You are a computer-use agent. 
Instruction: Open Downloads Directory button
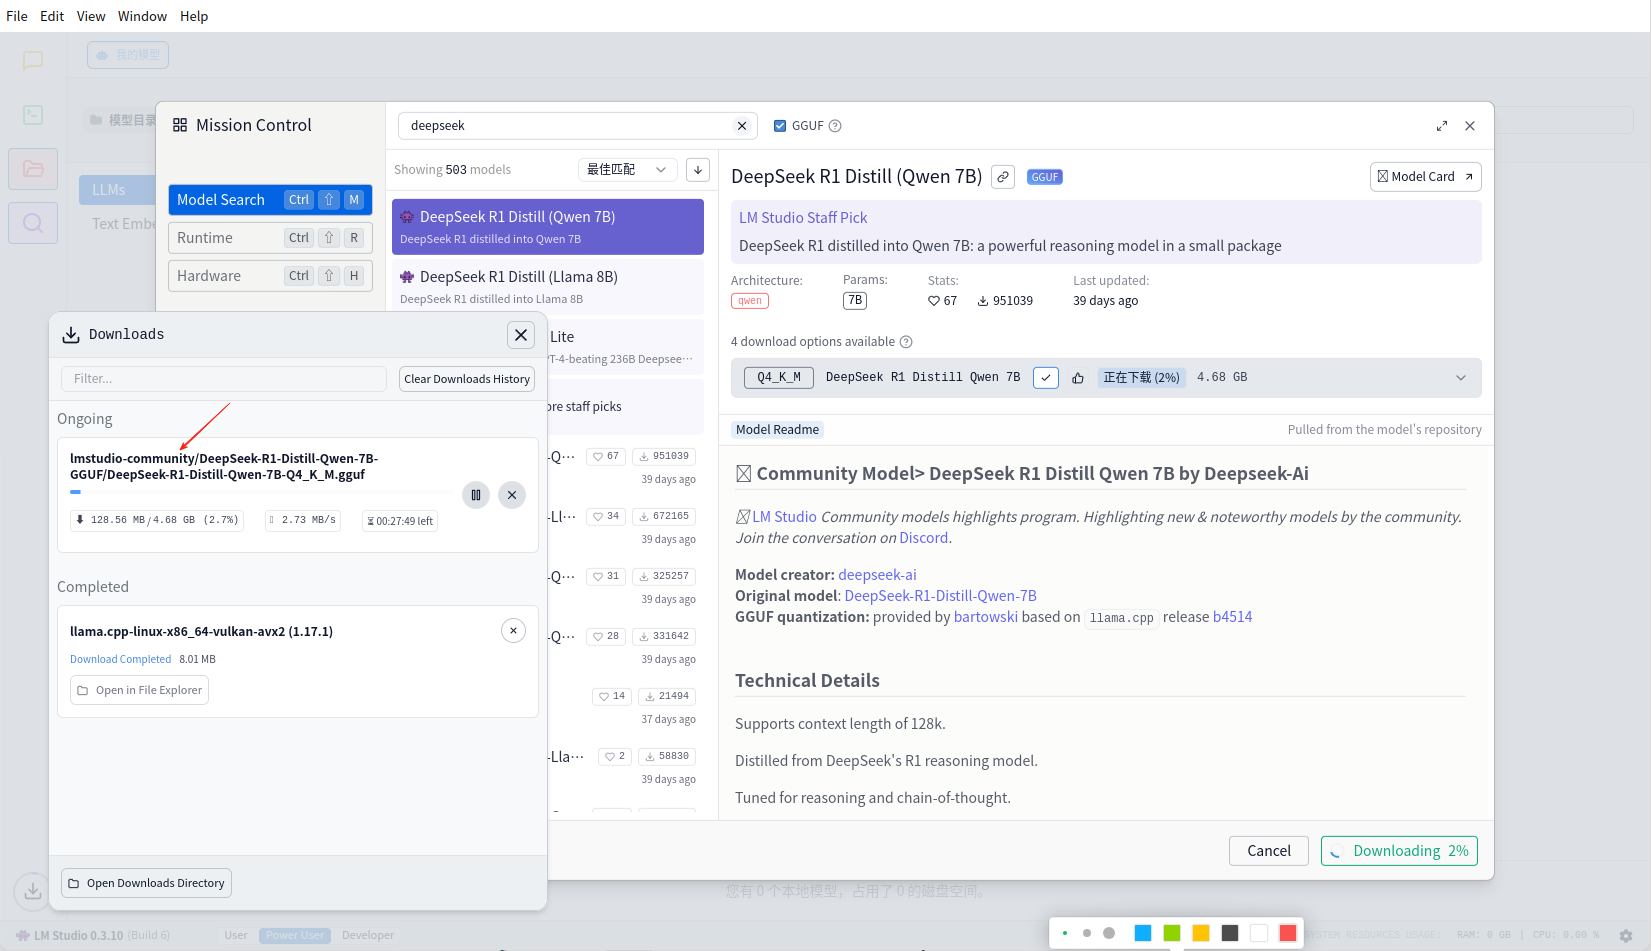point(146,883)
